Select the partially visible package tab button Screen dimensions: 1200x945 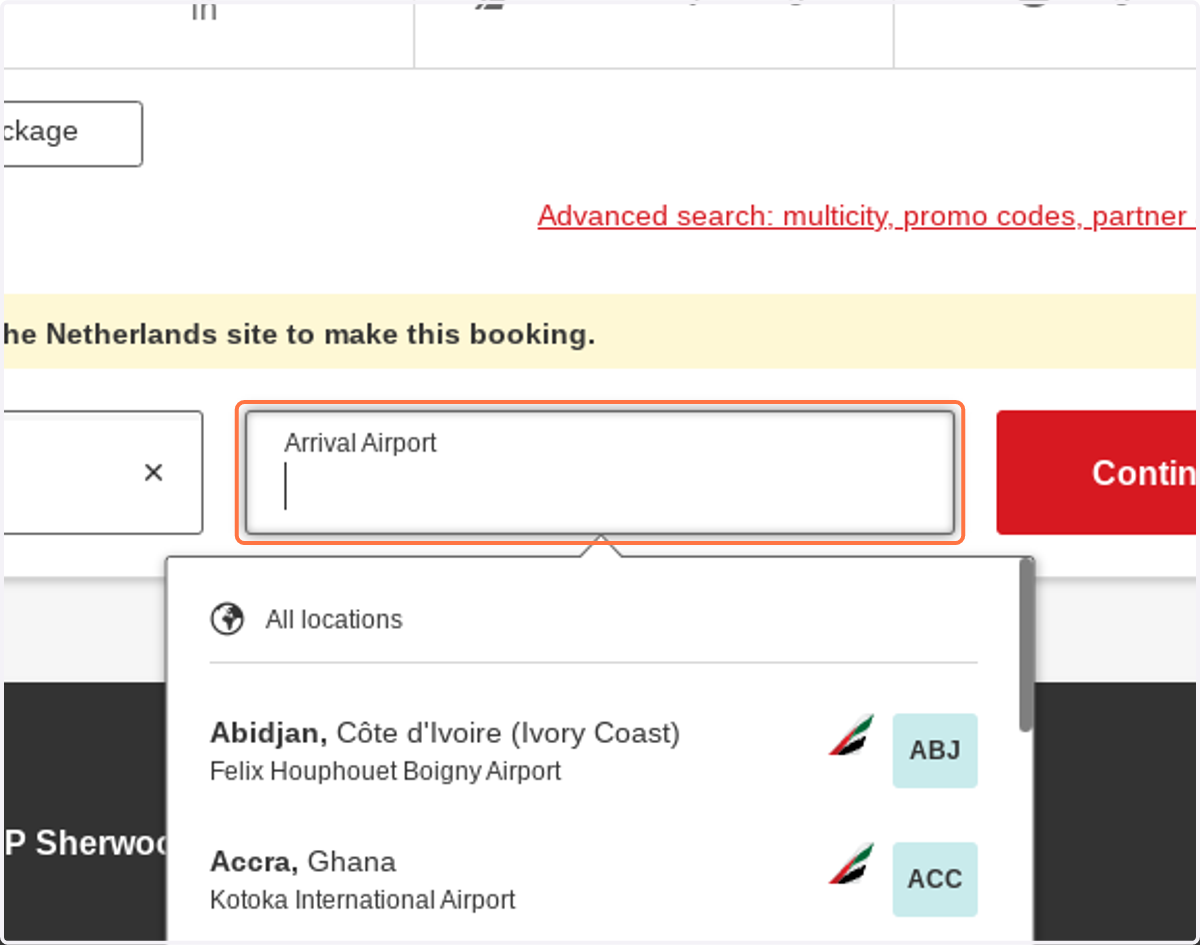[72, 133]
